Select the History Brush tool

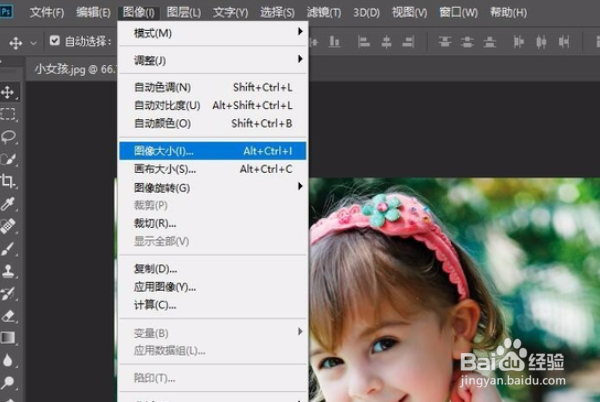8,293
